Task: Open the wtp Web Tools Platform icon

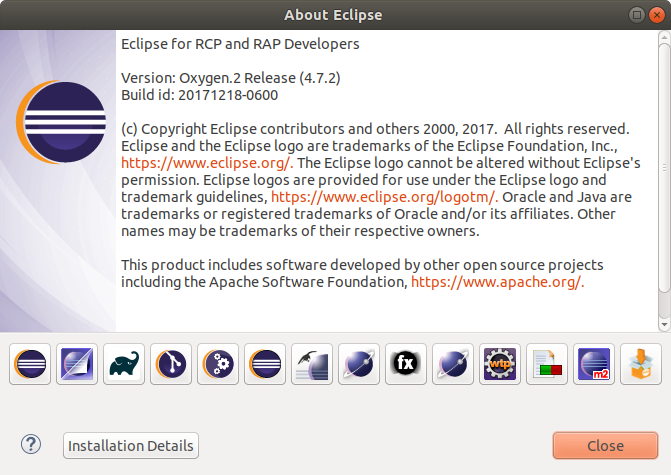Action: click(x=500, y=364)
